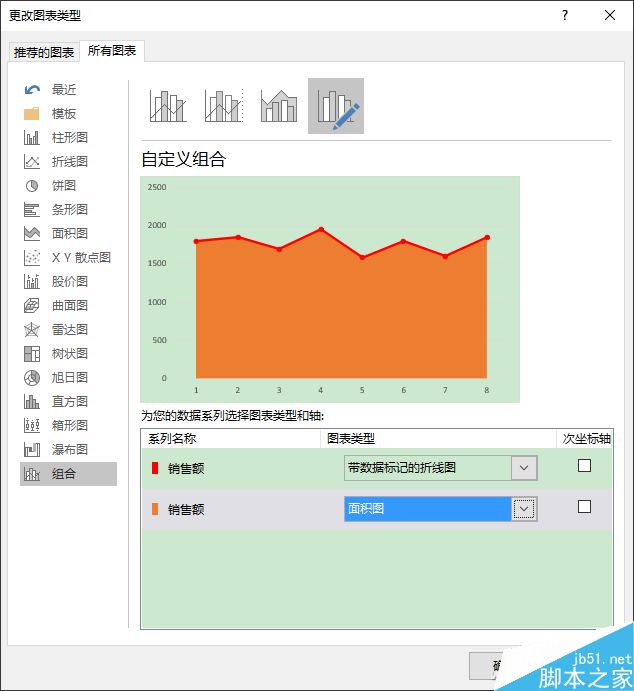Choose the Treemap (树状图) icon
634x691 pixels.
coord(32,353)
